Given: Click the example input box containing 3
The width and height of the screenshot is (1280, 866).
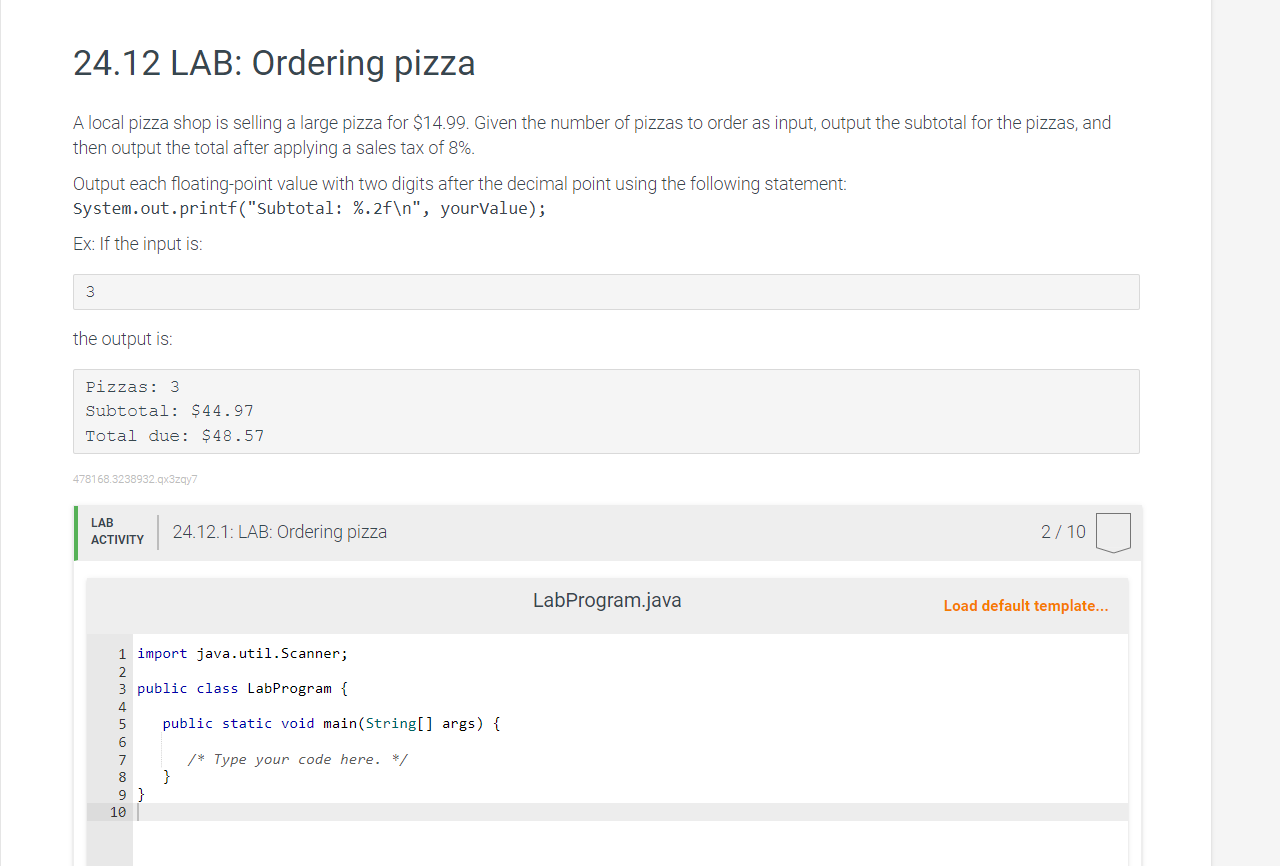Looking at the screenshot, I should [x=606, y=292].
